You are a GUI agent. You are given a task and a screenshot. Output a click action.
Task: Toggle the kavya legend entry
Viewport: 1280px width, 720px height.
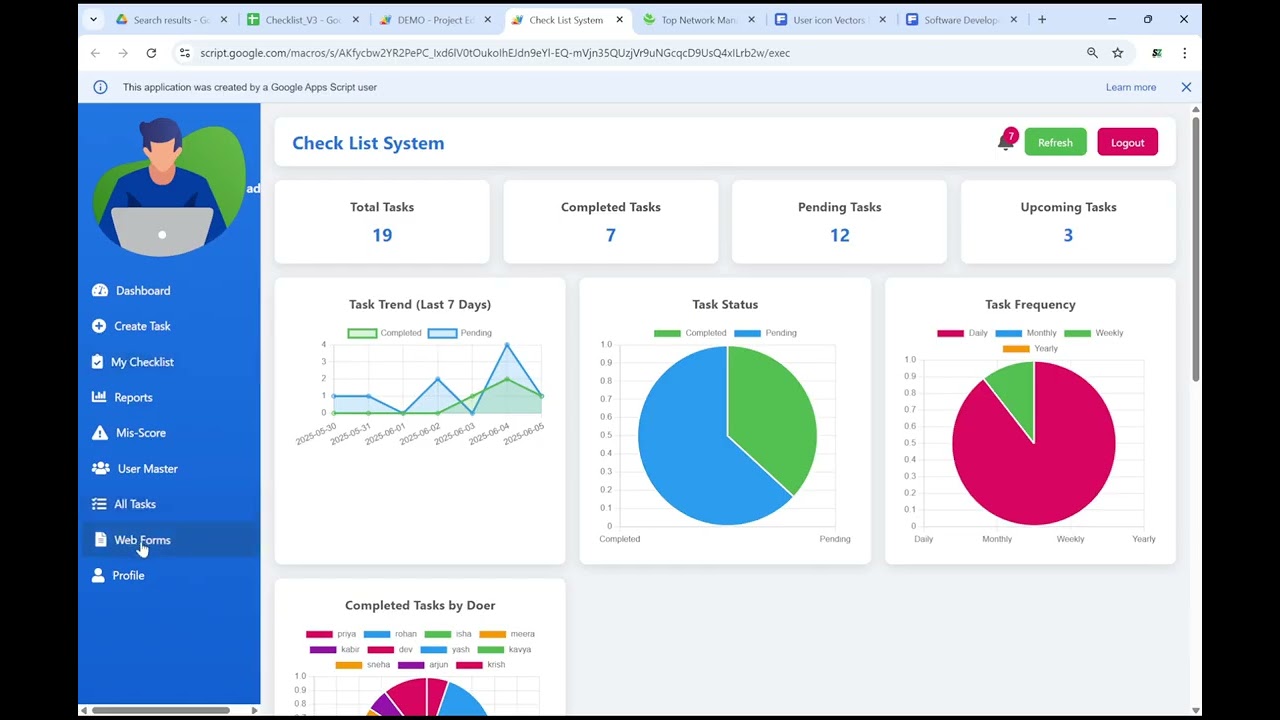(x=504, y=650)
